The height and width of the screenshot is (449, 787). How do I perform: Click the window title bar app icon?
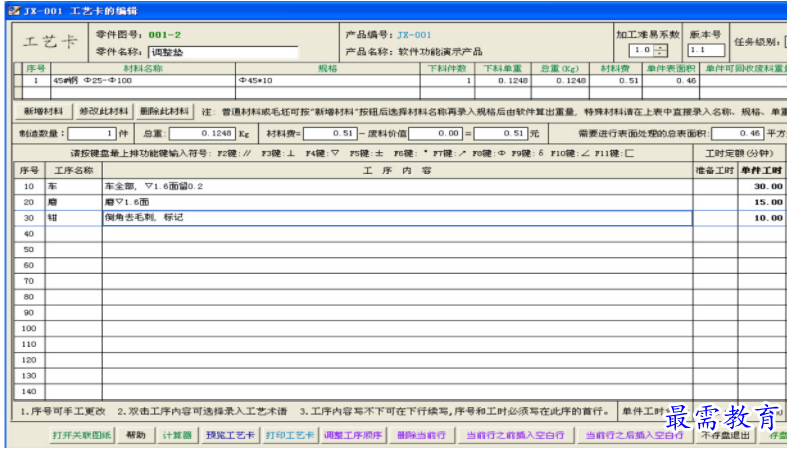coord(15,11)
